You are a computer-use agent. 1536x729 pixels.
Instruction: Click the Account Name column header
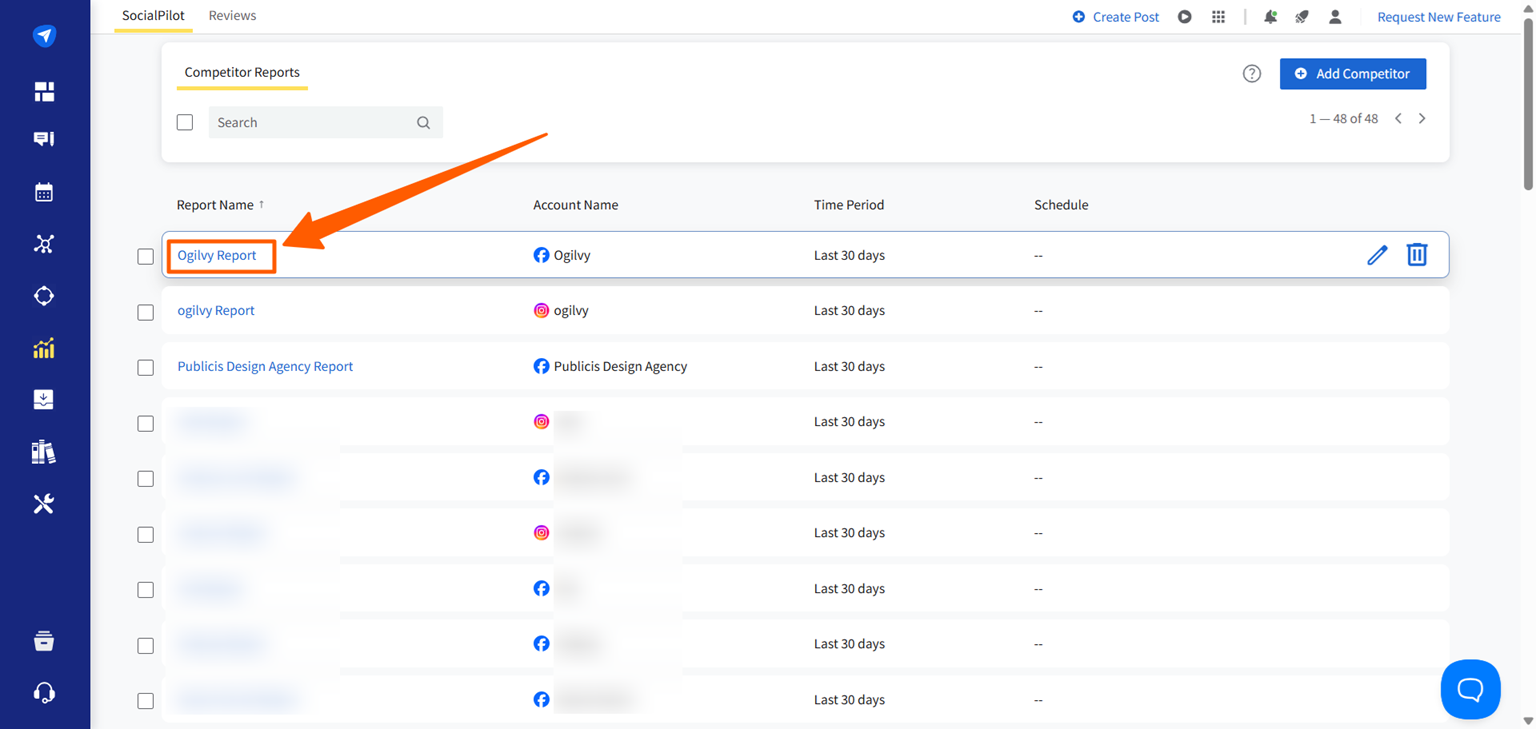click(575, 205)
